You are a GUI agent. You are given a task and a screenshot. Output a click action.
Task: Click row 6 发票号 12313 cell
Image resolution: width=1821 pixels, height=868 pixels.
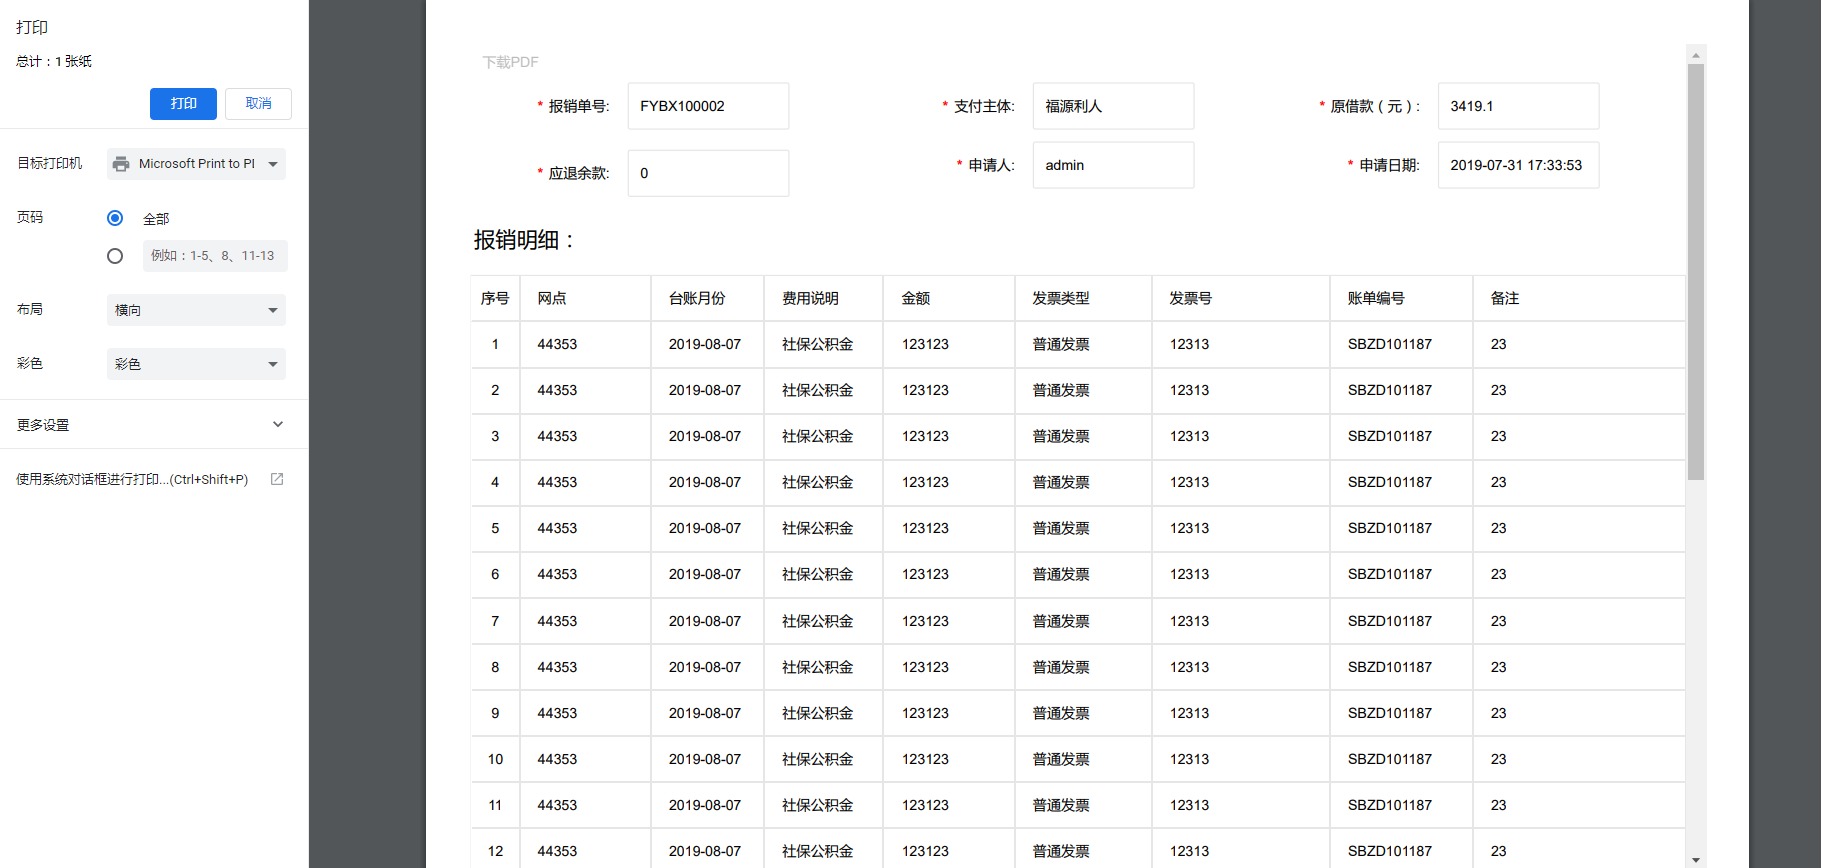(x=1241, y=574)
